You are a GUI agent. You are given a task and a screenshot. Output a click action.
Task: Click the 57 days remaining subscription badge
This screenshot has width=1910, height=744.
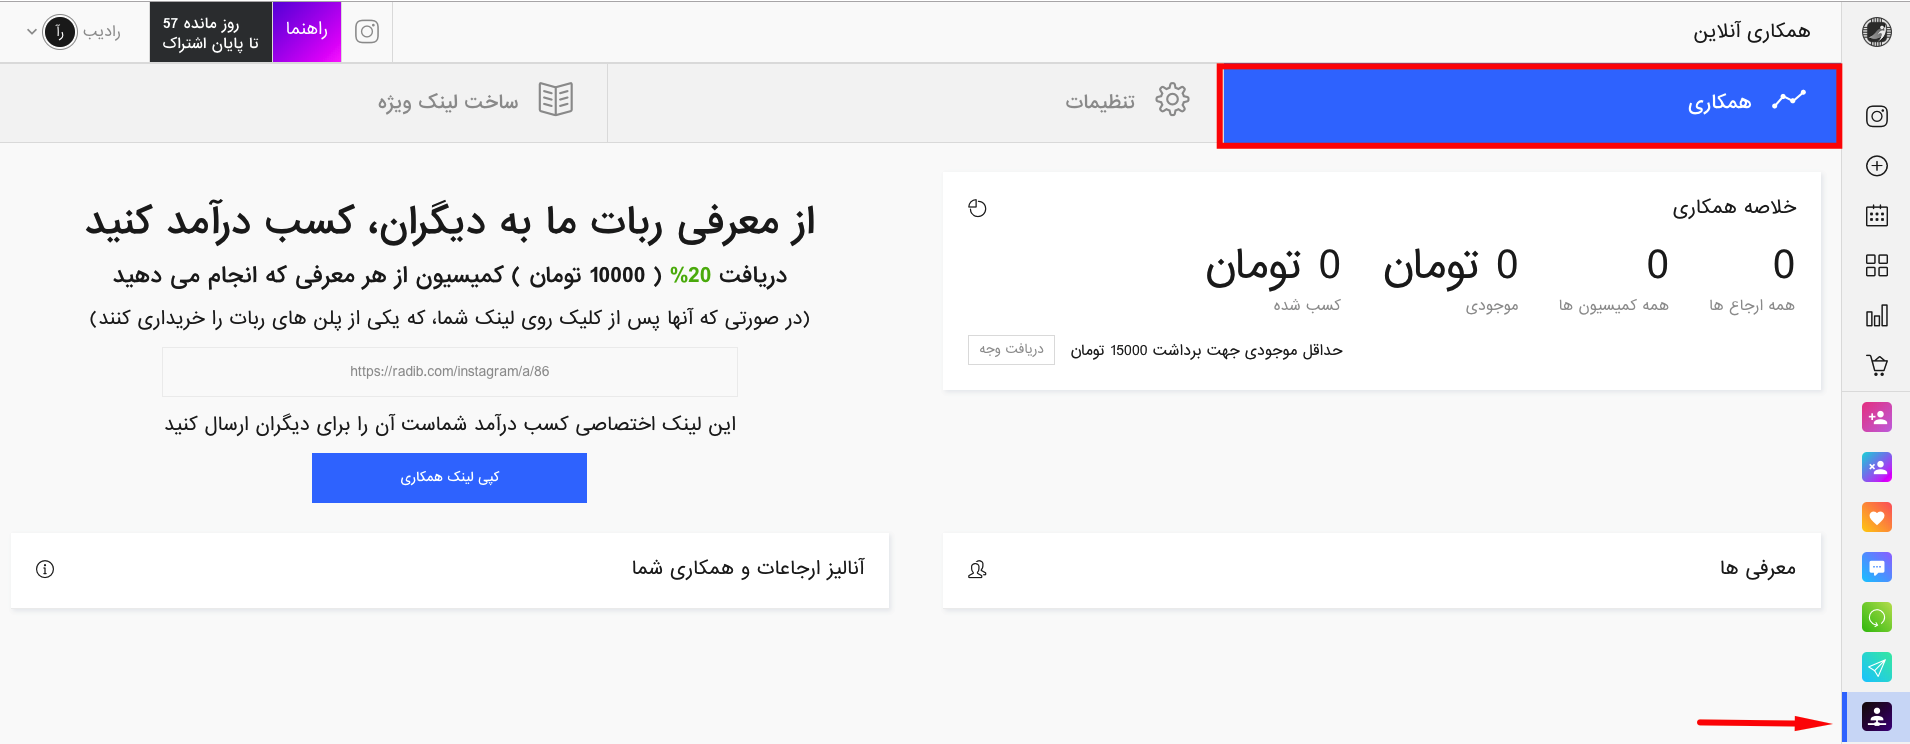[x=210, y=31]
